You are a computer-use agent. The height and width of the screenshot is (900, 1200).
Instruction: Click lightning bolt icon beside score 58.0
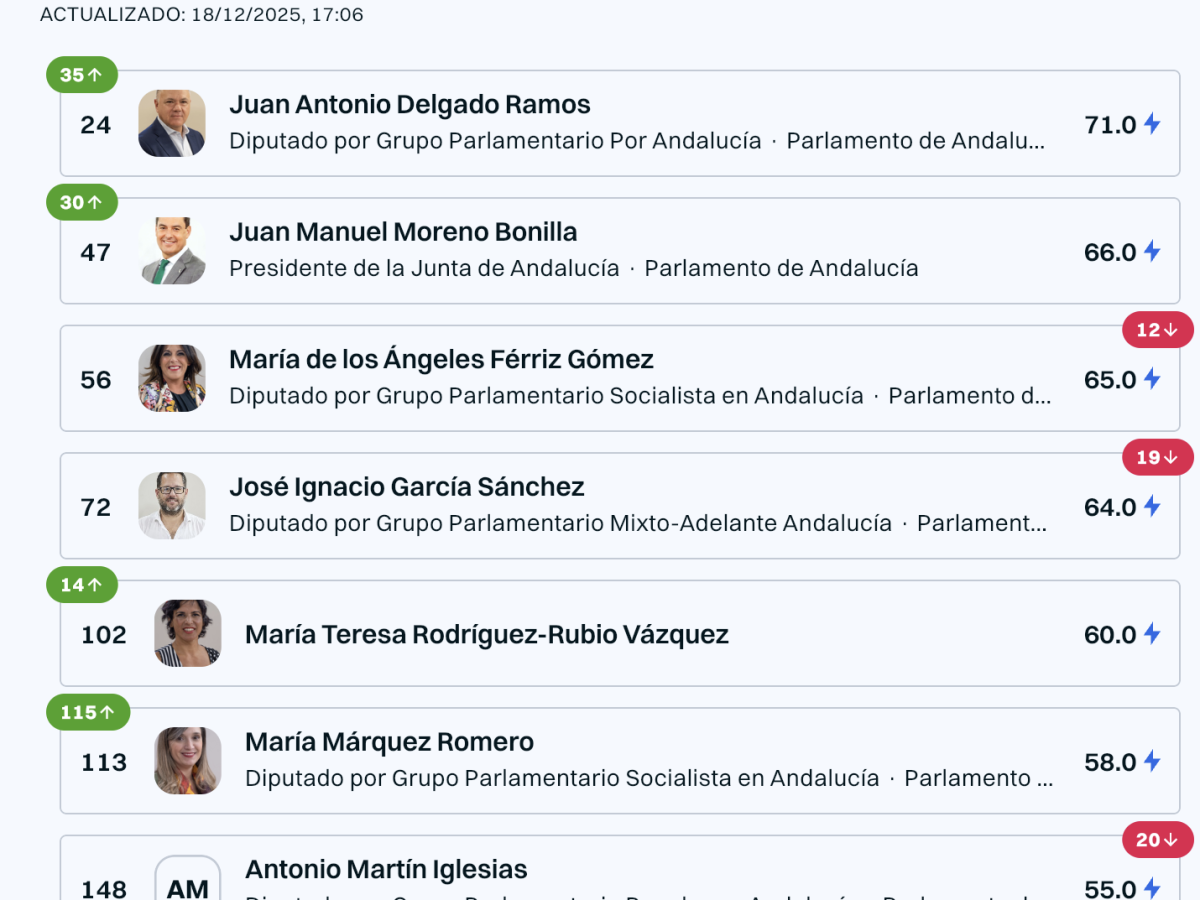tap(1152, 761)
